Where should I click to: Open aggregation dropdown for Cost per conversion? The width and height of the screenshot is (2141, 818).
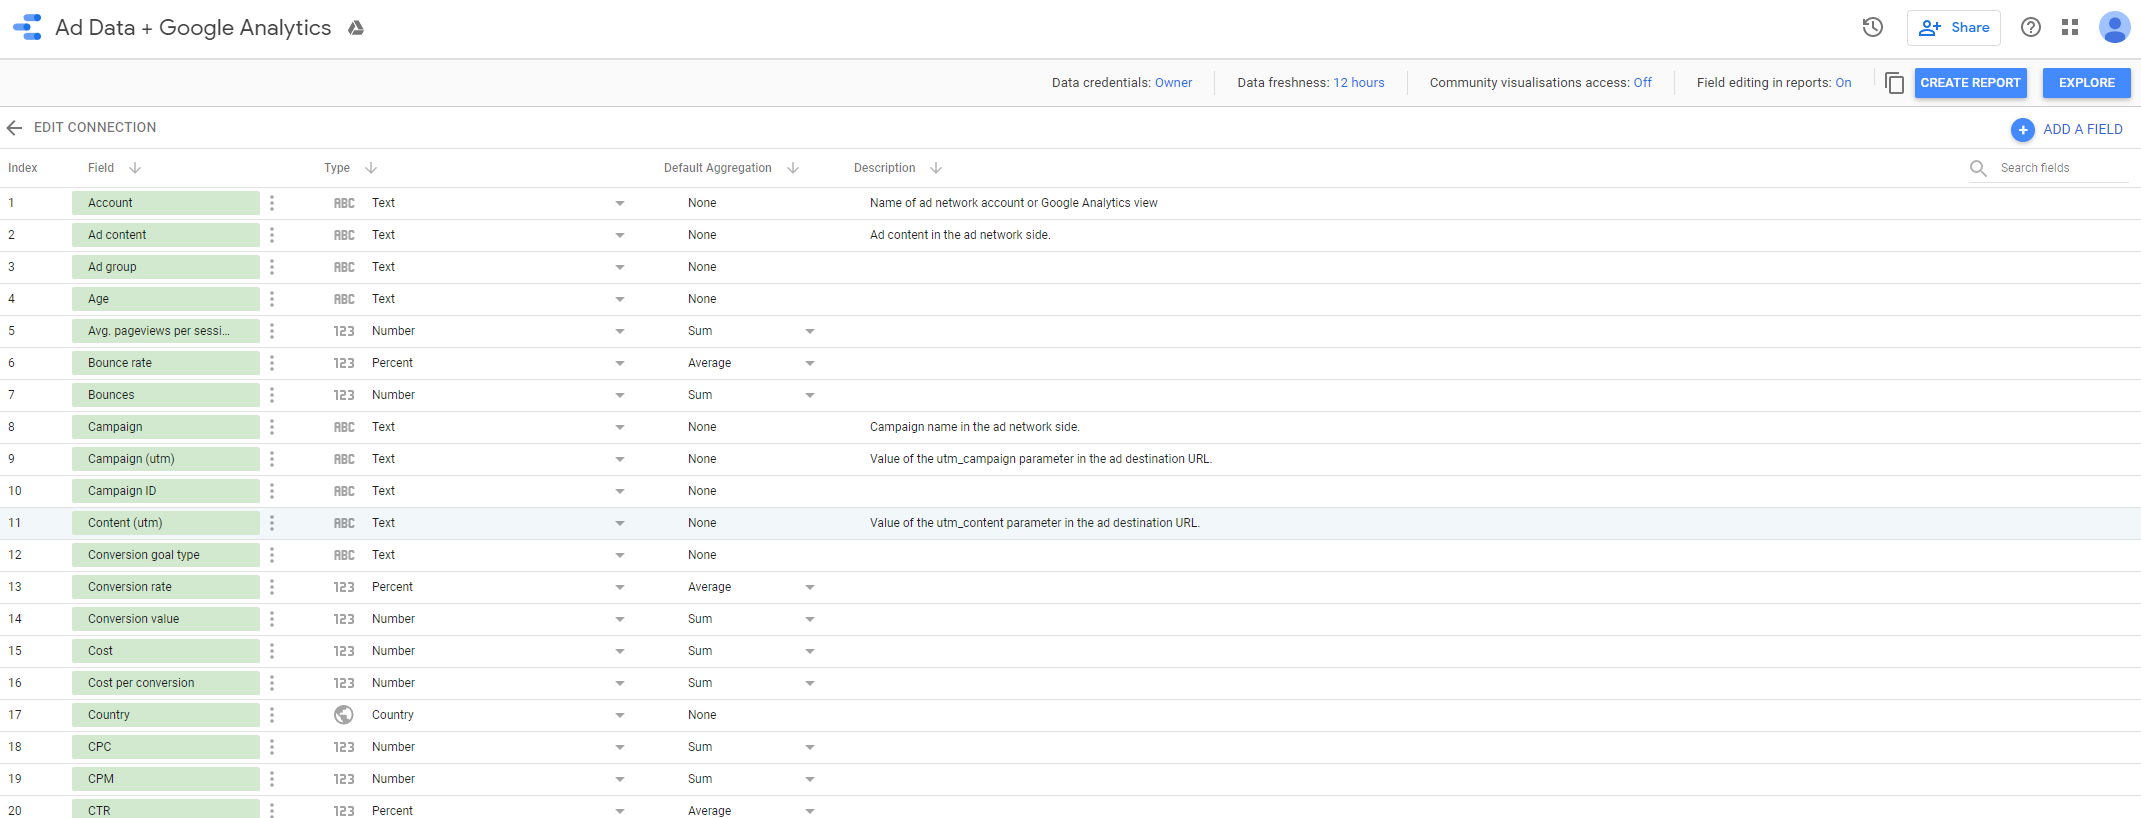click(810, 683)
